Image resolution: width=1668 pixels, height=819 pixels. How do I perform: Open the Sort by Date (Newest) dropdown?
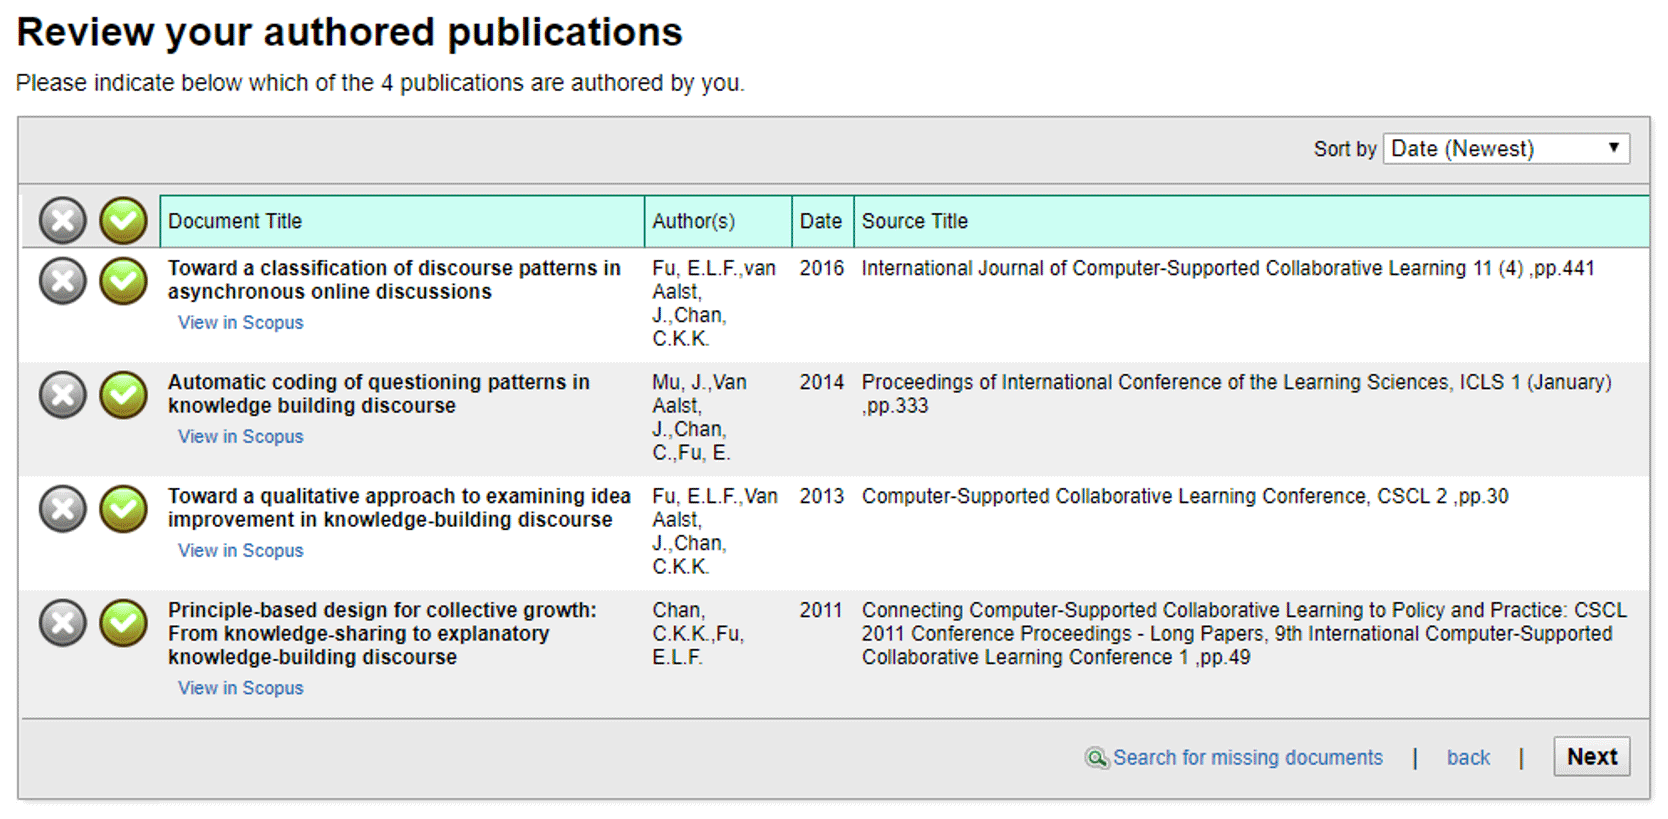[x=1506, y=149]
